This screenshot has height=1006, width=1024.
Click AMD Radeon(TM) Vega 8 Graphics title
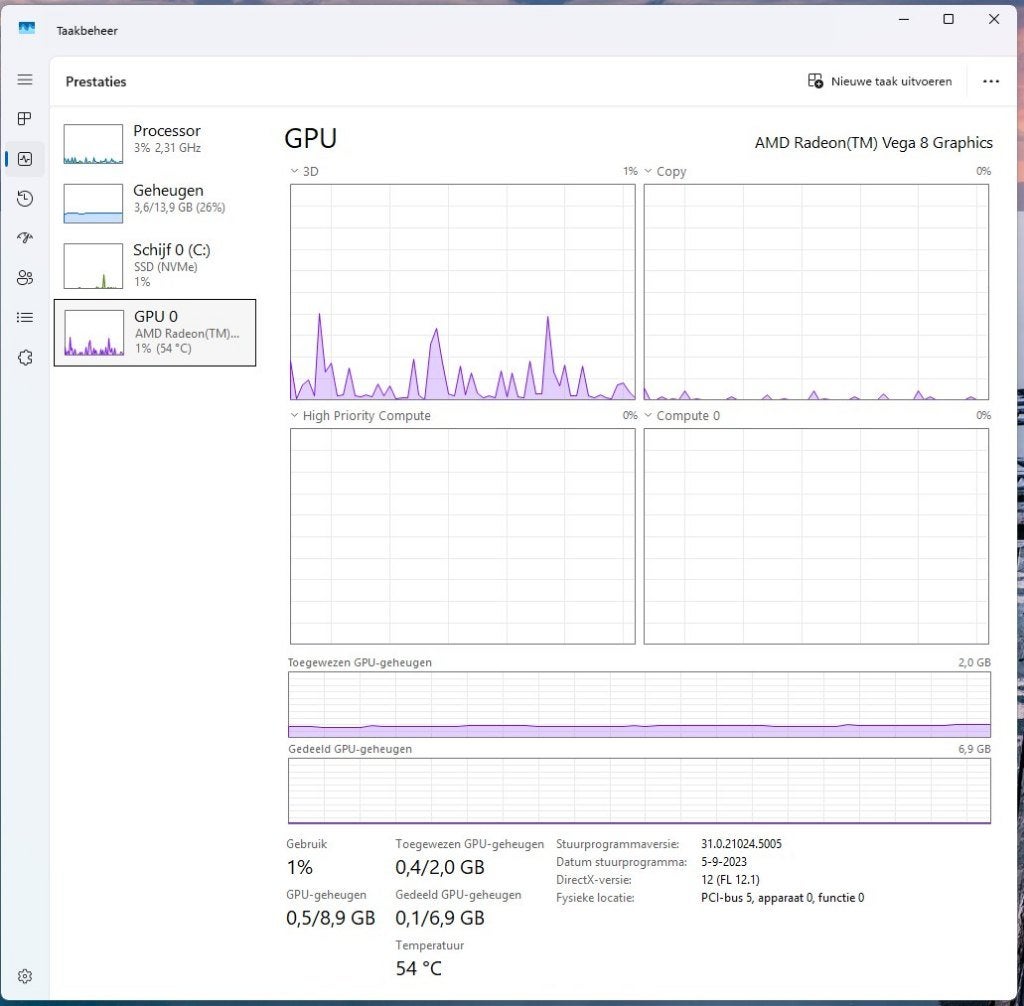[x=874, y=142]
